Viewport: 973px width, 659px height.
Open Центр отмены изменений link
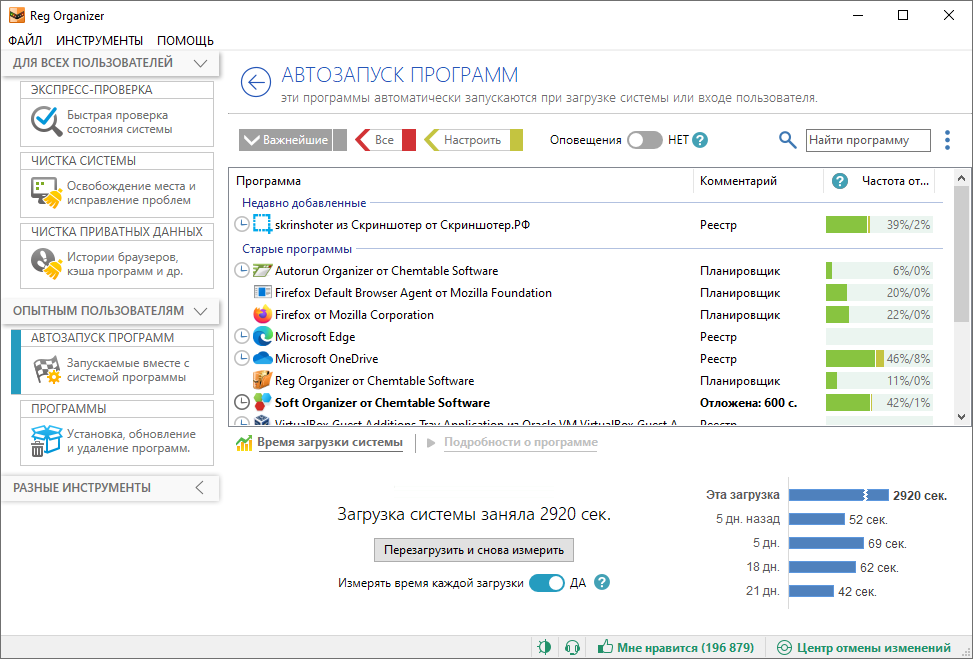(864, 647)
